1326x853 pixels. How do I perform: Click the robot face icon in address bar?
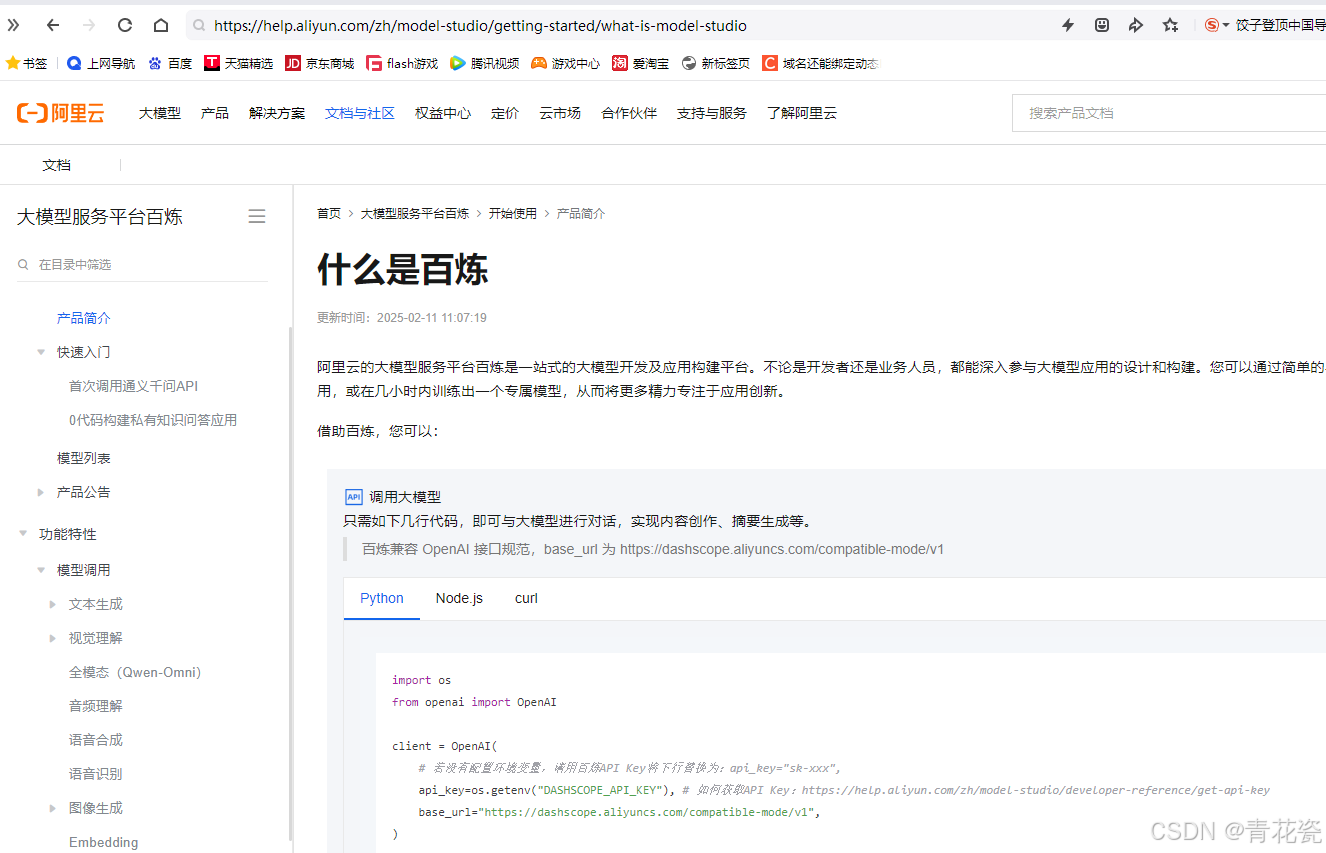[1102, 25]
